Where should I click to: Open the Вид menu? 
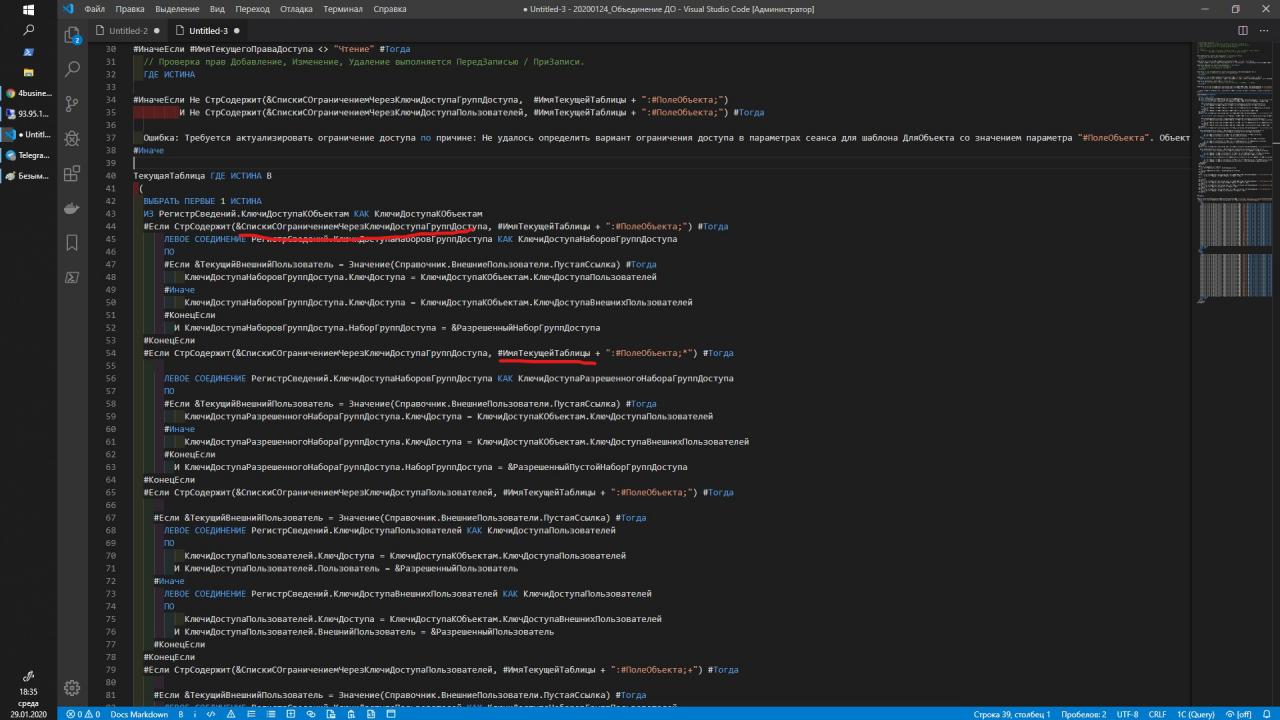tap(216, 9)
